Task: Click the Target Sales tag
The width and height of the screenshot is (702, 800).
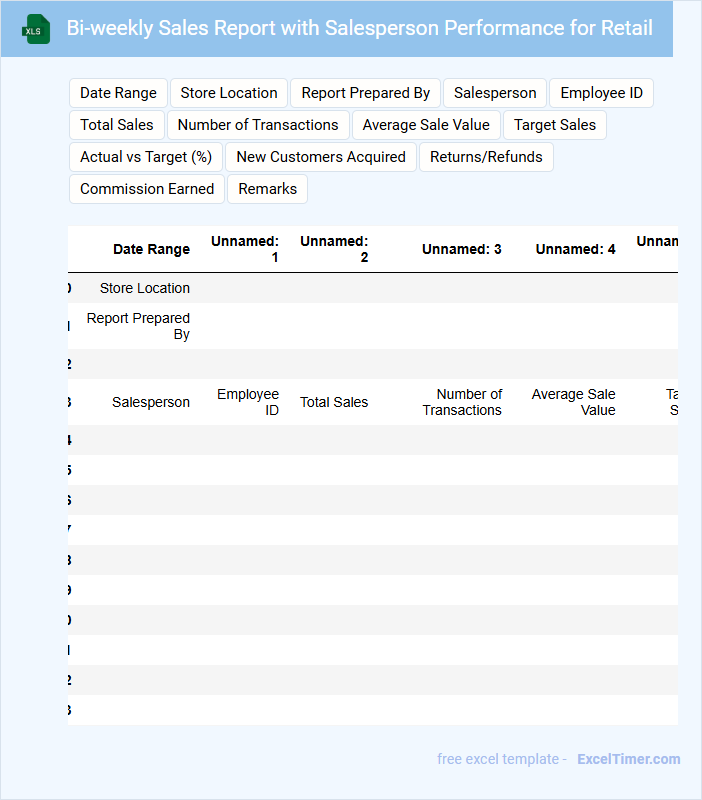Action: [x=555, y=125]
